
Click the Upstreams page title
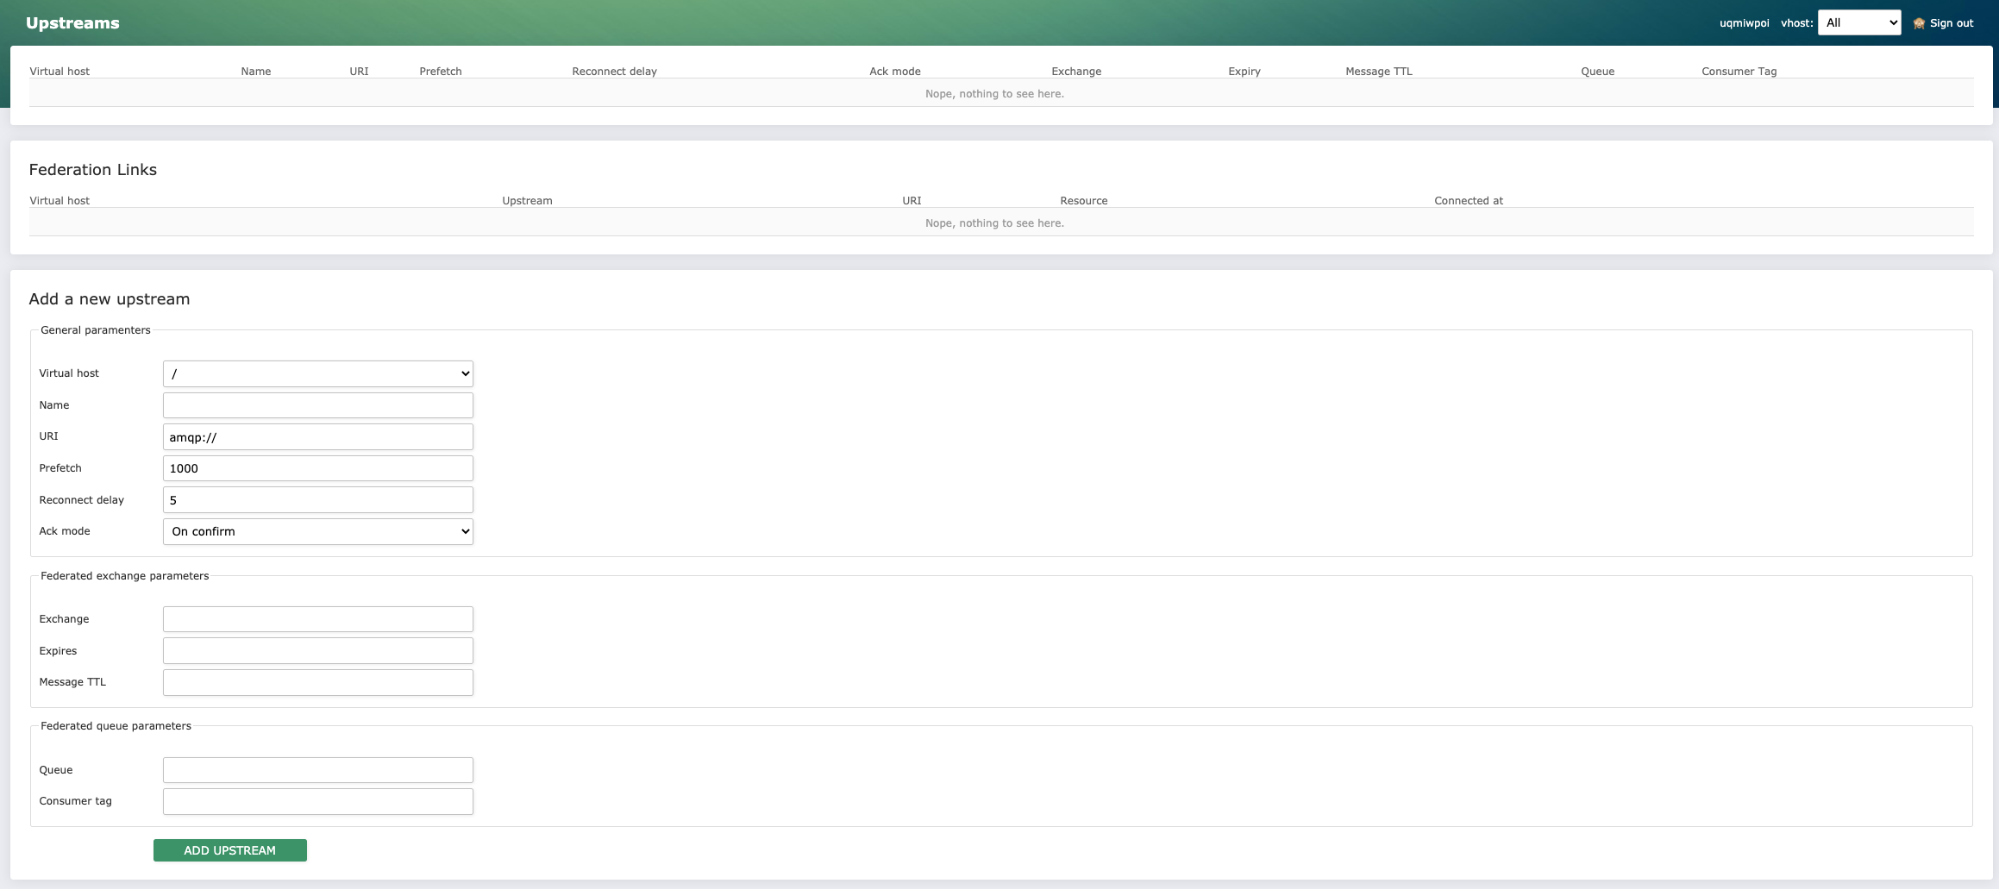[x=72, y=23]
